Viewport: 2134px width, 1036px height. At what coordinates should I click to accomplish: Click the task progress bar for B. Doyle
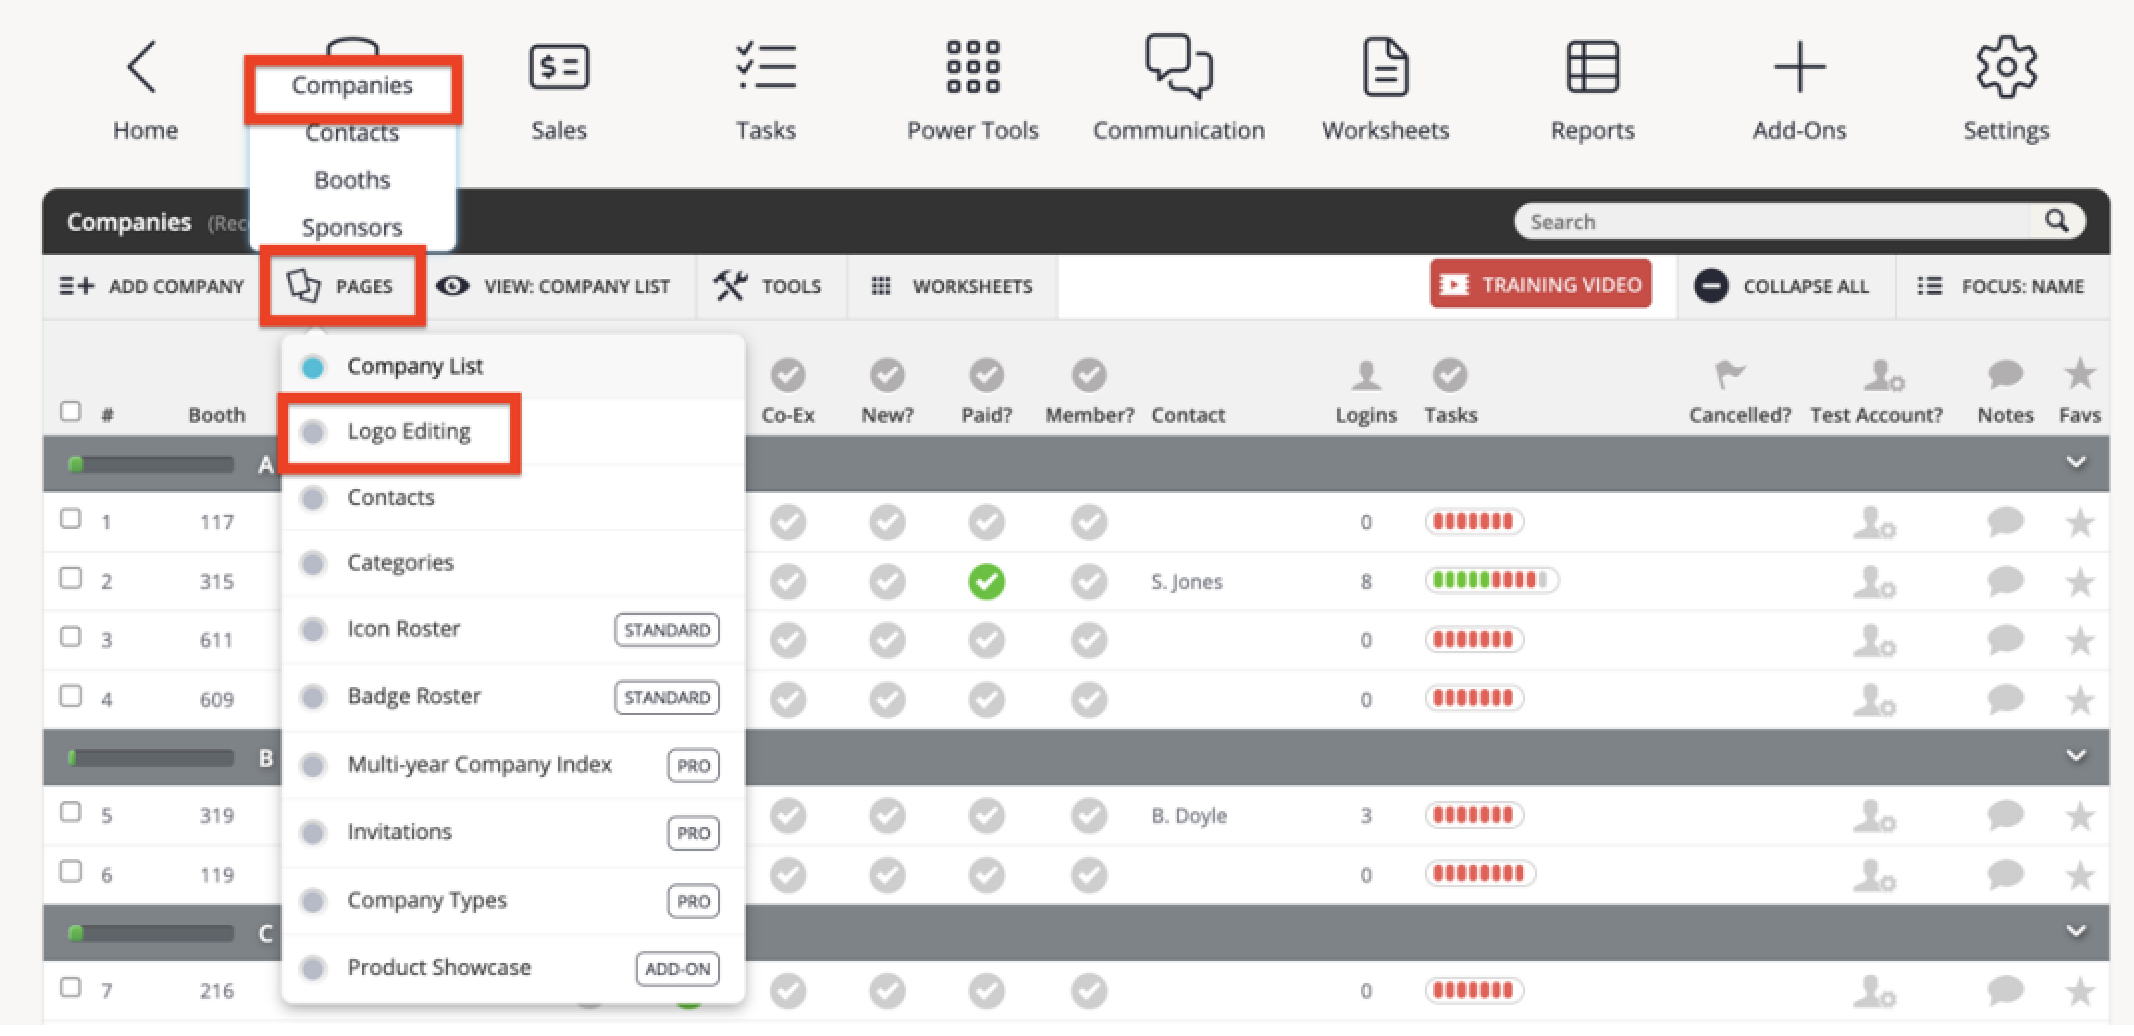coord(1474,815)
